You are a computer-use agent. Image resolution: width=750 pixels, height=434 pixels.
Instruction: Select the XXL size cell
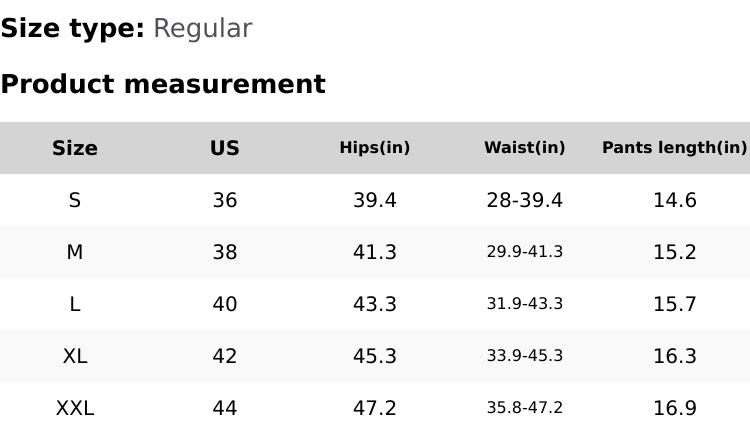coord(75,408)
